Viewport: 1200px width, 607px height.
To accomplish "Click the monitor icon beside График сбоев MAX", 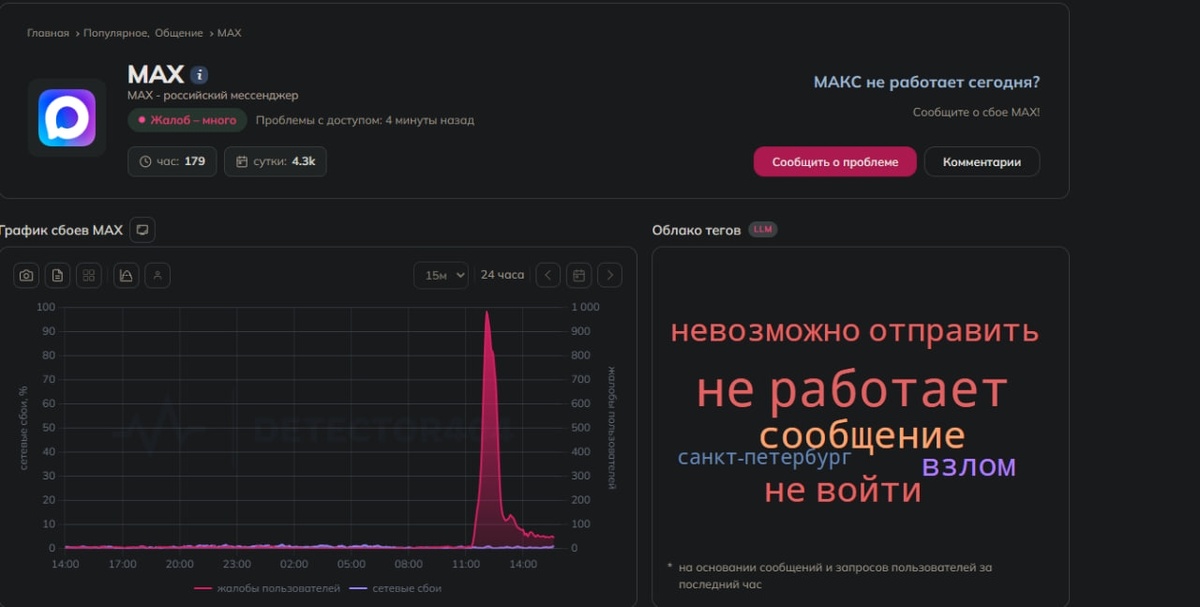I will (141, 229).
